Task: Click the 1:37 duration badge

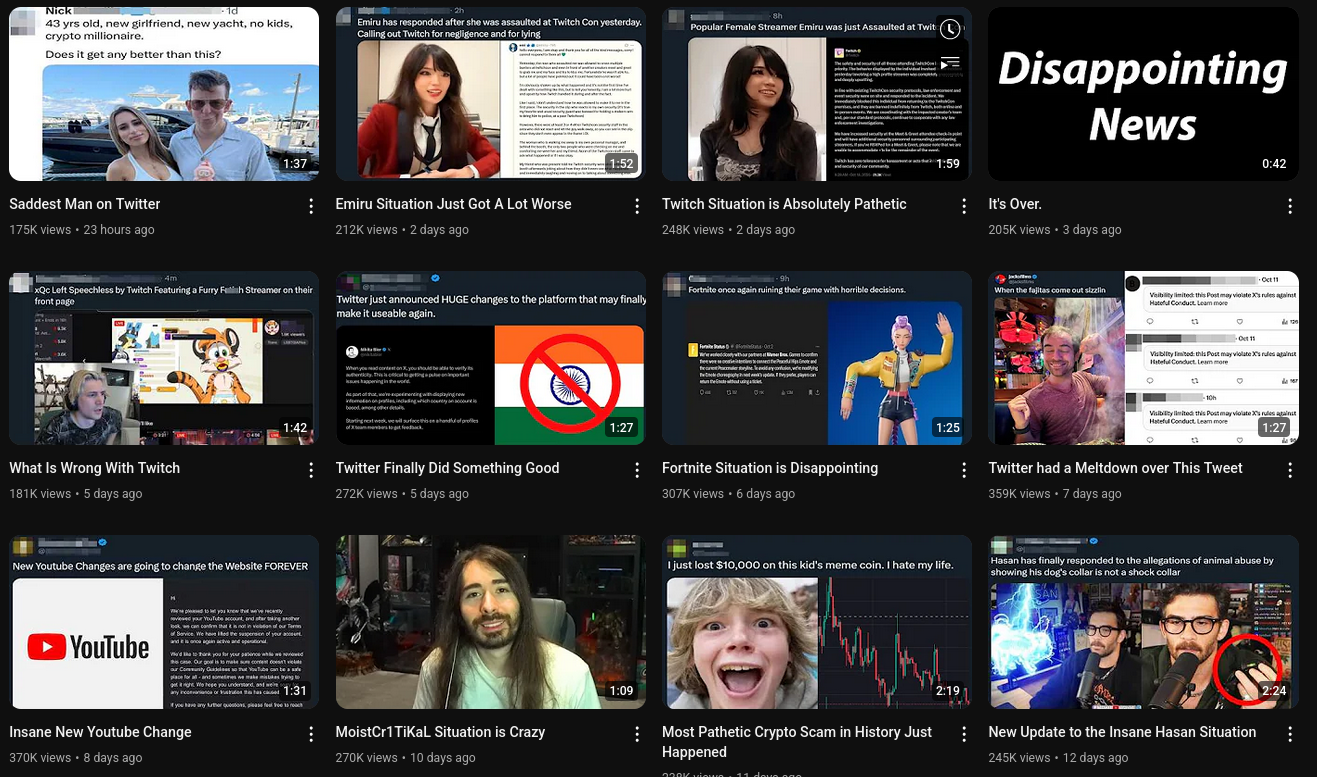Action: [x=295, y=164]
